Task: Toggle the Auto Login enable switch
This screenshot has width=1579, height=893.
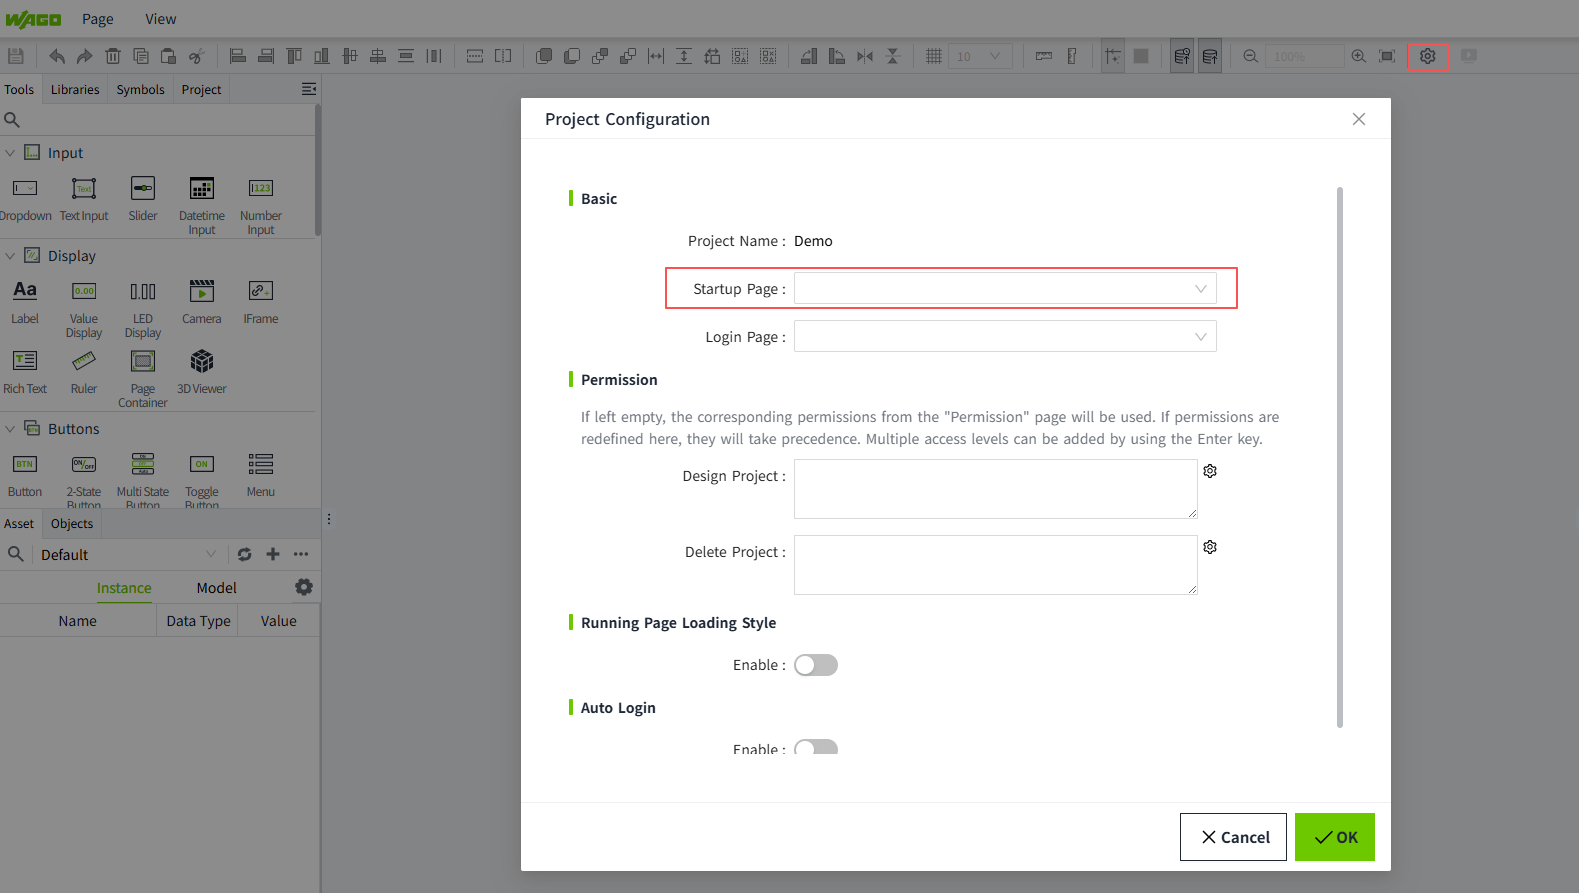Action: pos(815,747)
